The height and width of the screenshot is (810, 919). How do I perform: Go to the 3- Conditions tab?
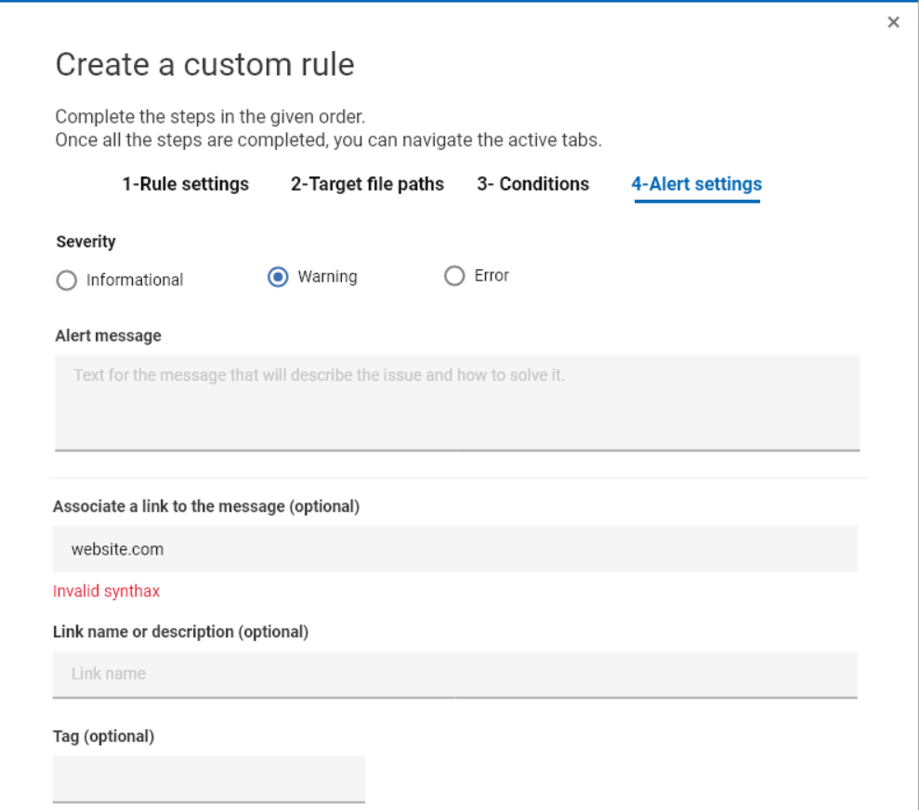pos(533,184)
